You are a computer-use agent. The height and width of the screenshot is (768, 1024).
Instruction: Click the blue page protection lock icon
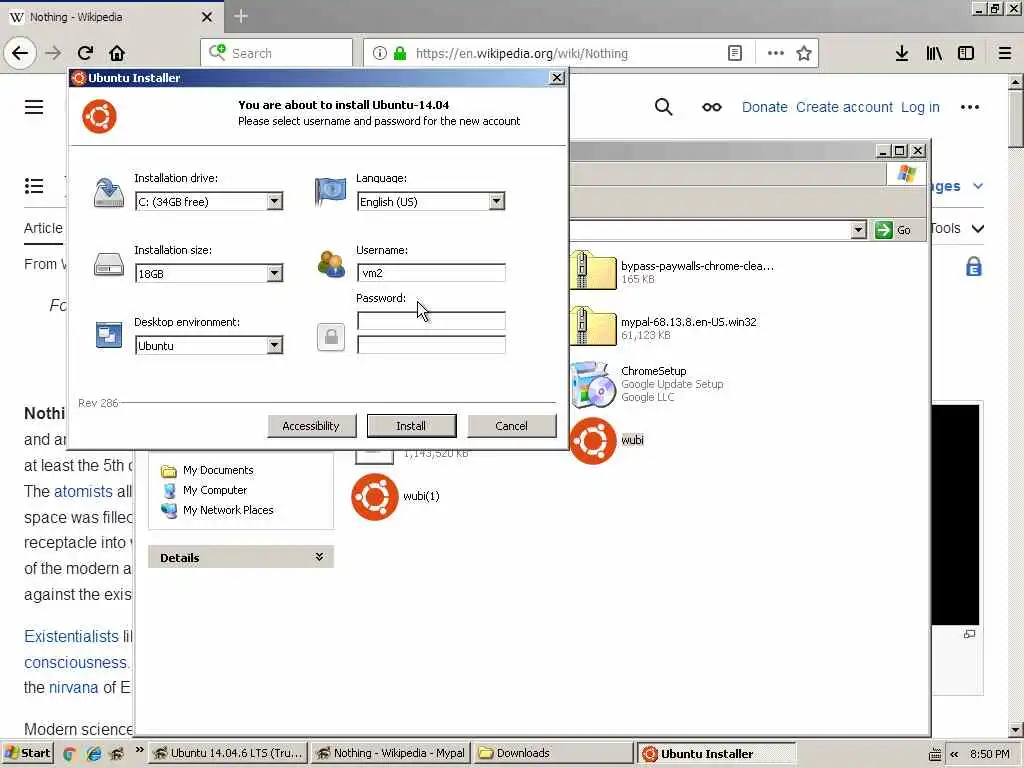point(974,266)
